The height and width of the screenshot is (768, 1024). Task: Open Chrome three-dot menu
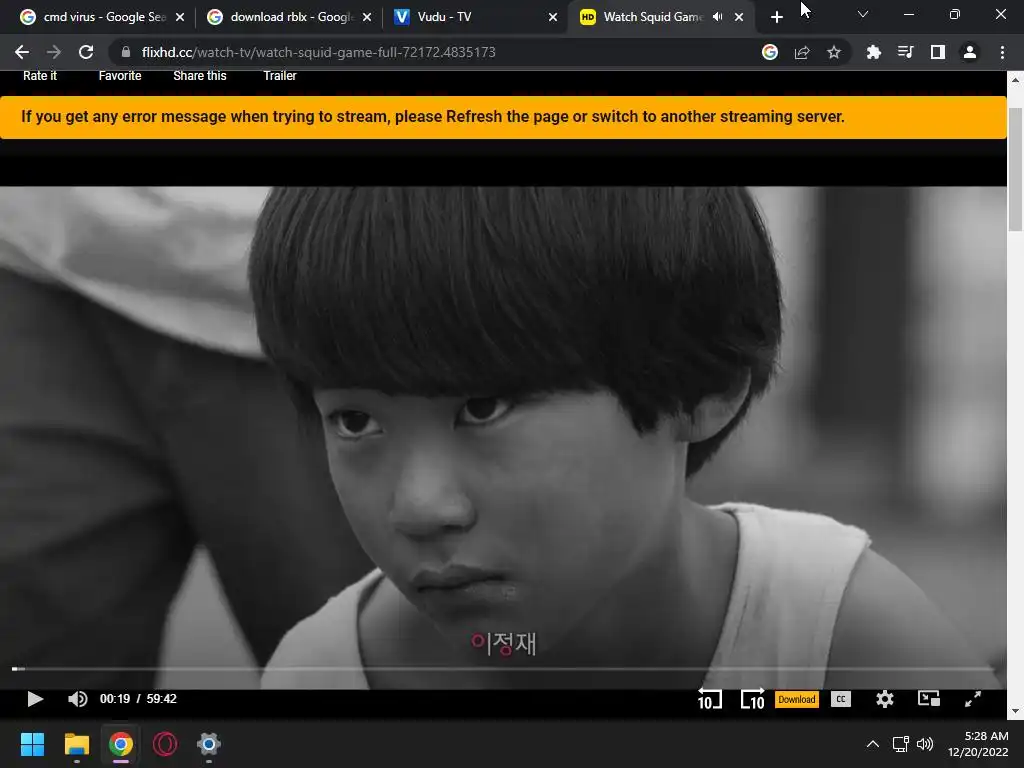pyautogui.click(x=1002, y=52)
